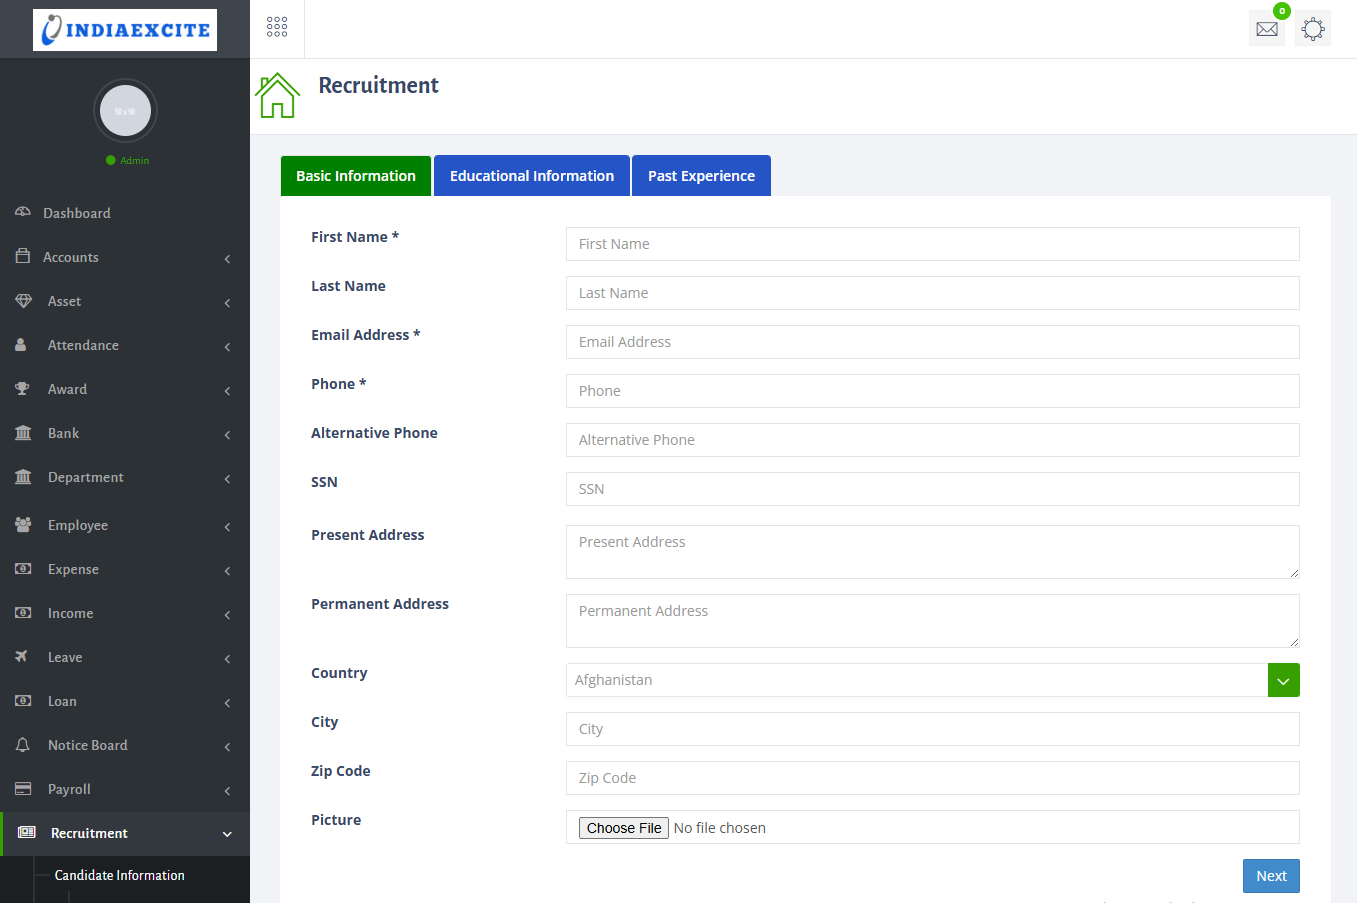The width and height of the screenshot is (1357, 903).
Task: Click the green home icon
Action: pos(277,96)
